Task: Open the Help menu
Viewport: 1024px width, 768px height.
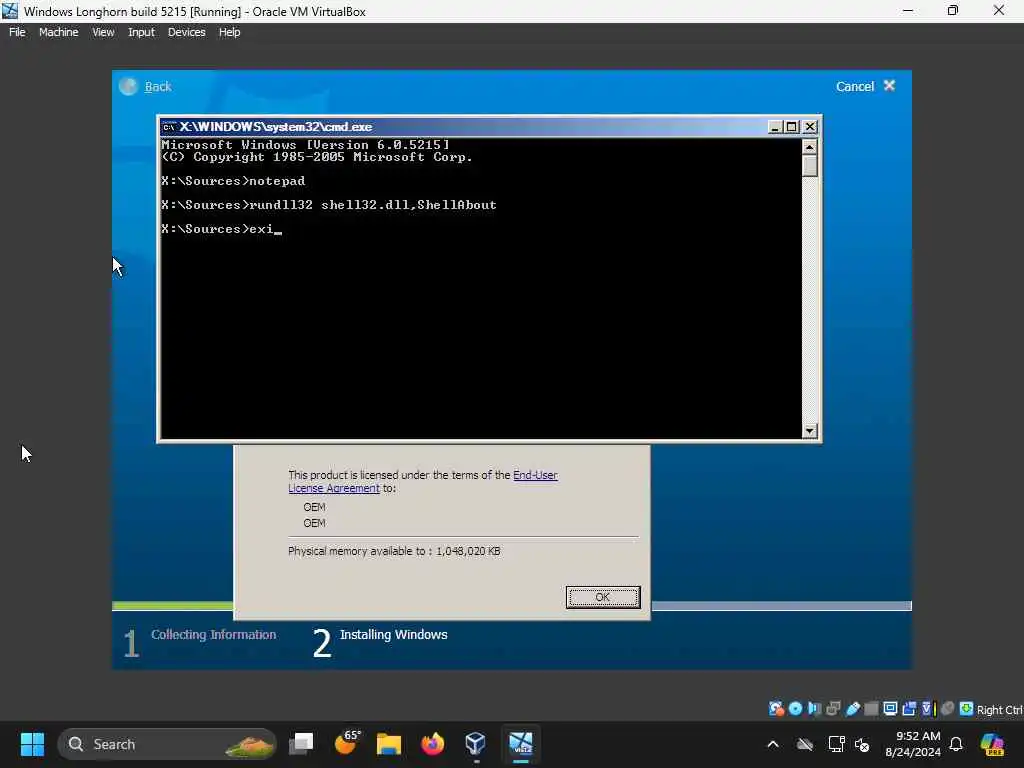Action: pos(229,32)
